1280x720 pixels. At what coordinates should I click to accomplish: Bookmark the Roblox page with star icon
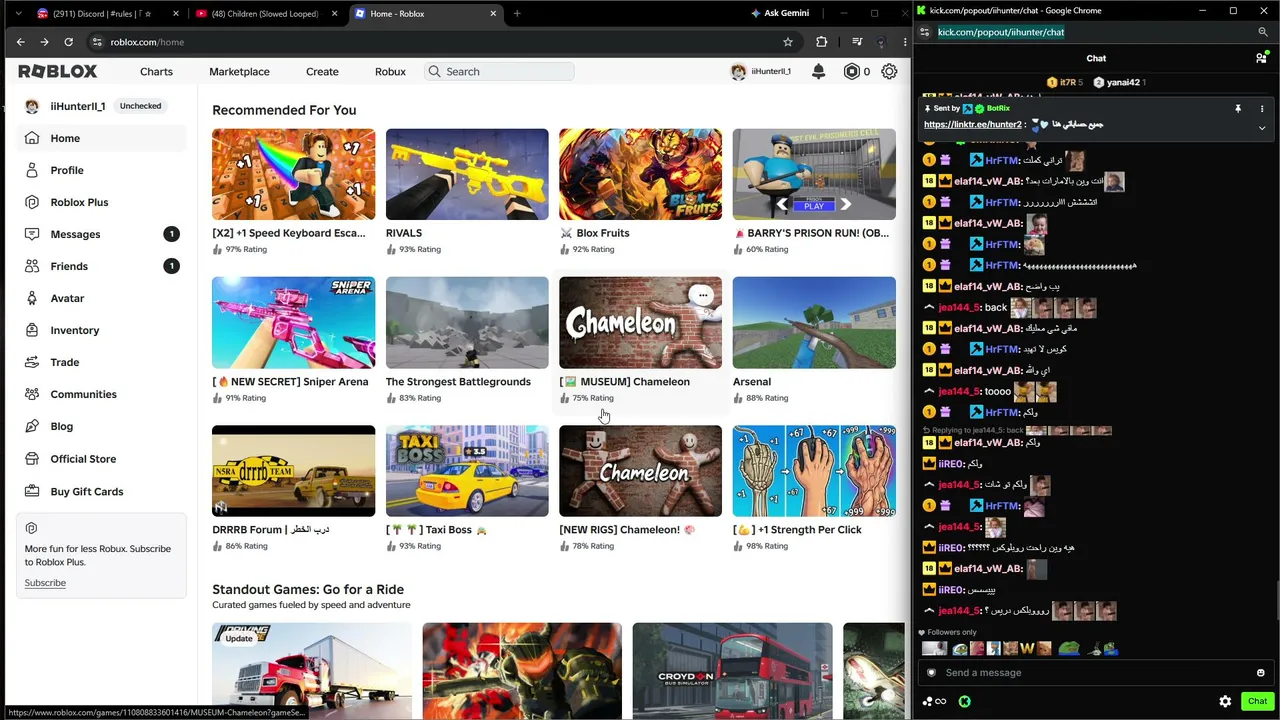pos(788,42)
